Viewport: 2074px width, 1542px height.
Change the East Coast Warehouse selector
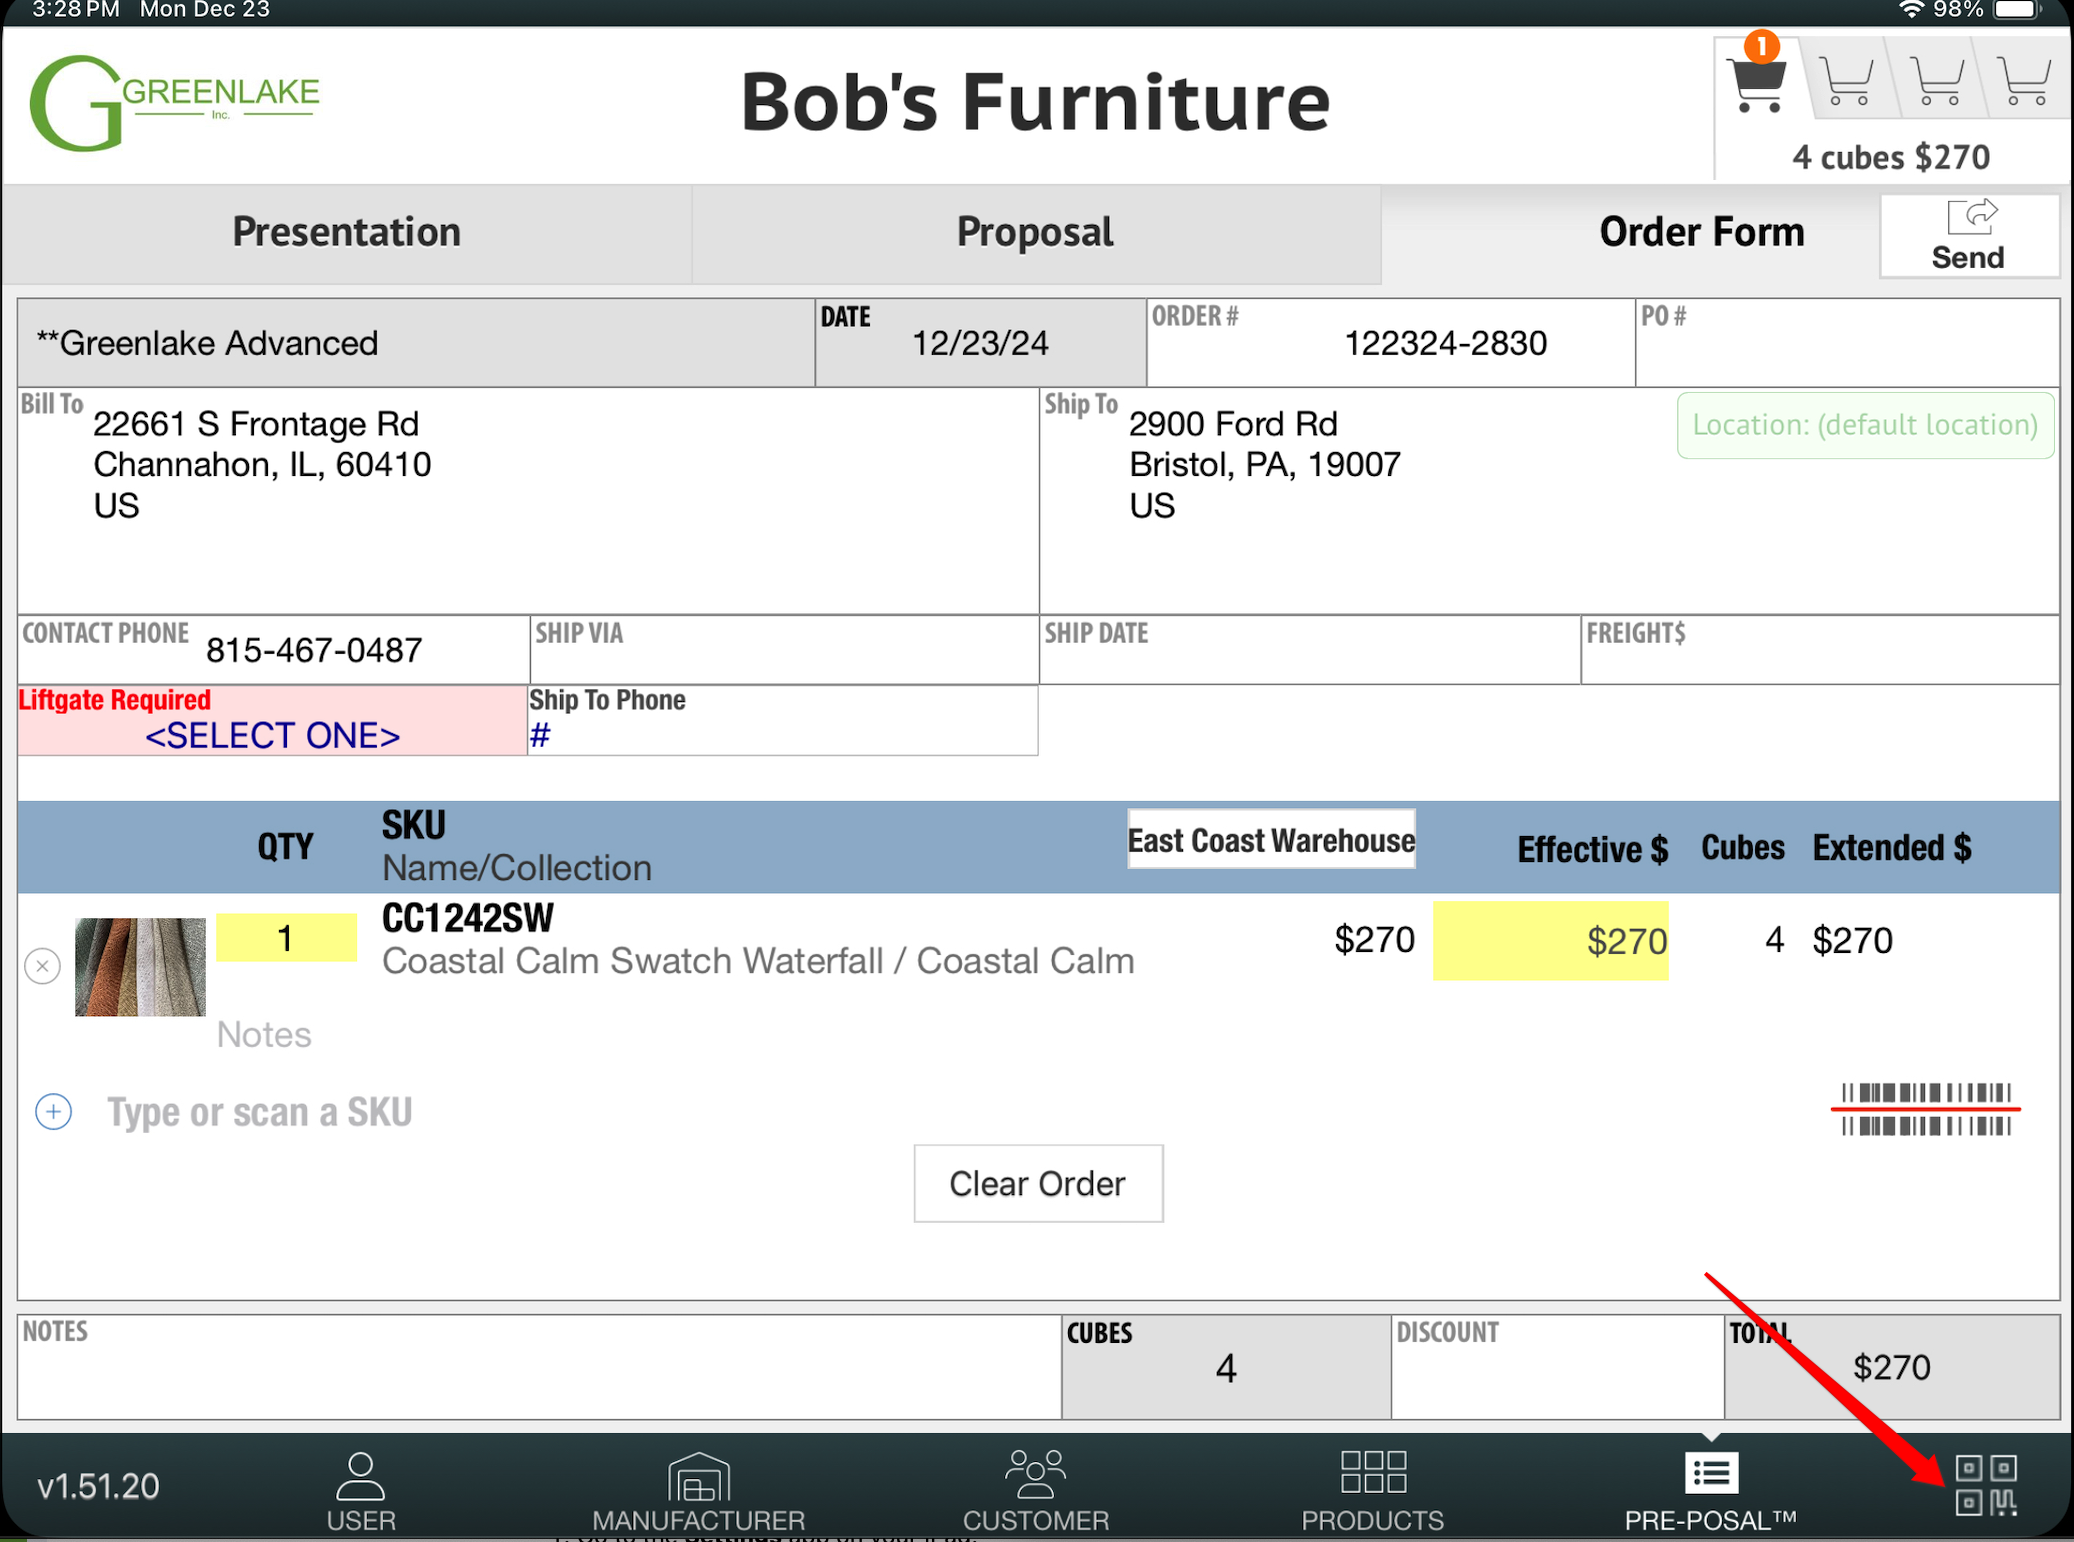pyautogui.click(x=1270, y=840)
